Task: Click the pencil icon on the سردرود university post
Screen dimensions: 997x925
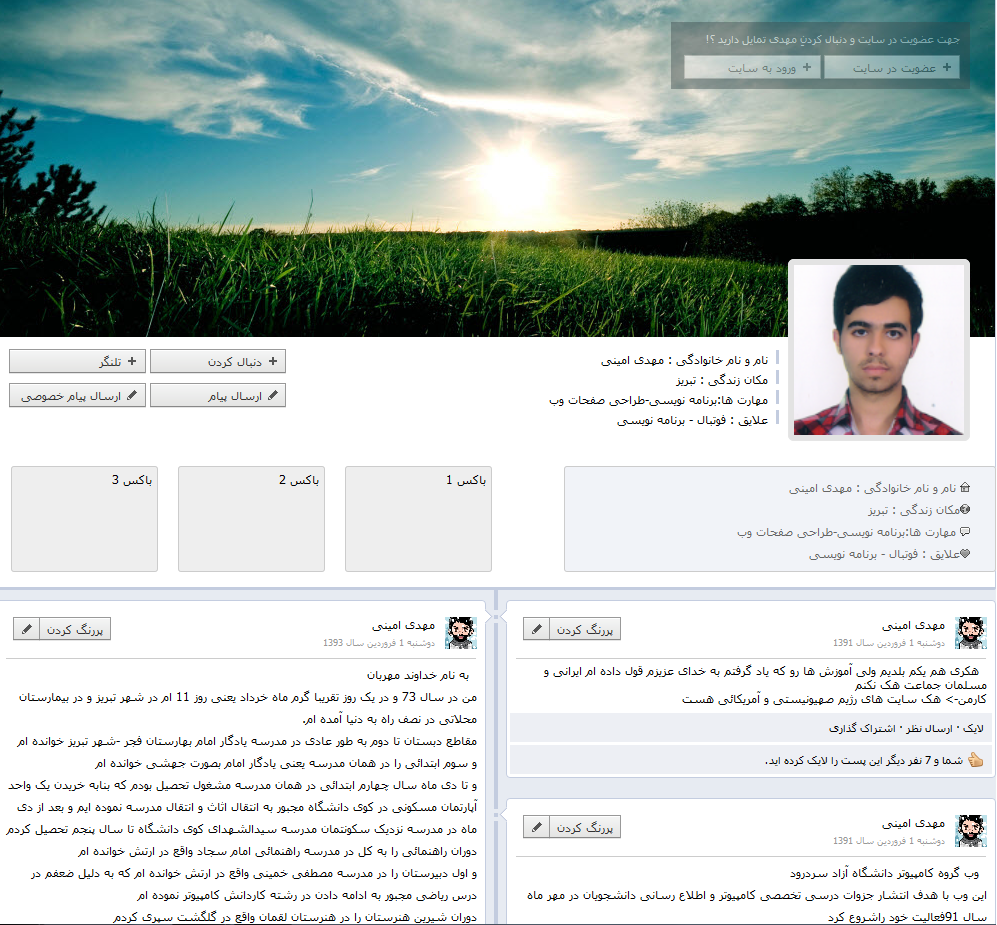Action: coord(537,827)
